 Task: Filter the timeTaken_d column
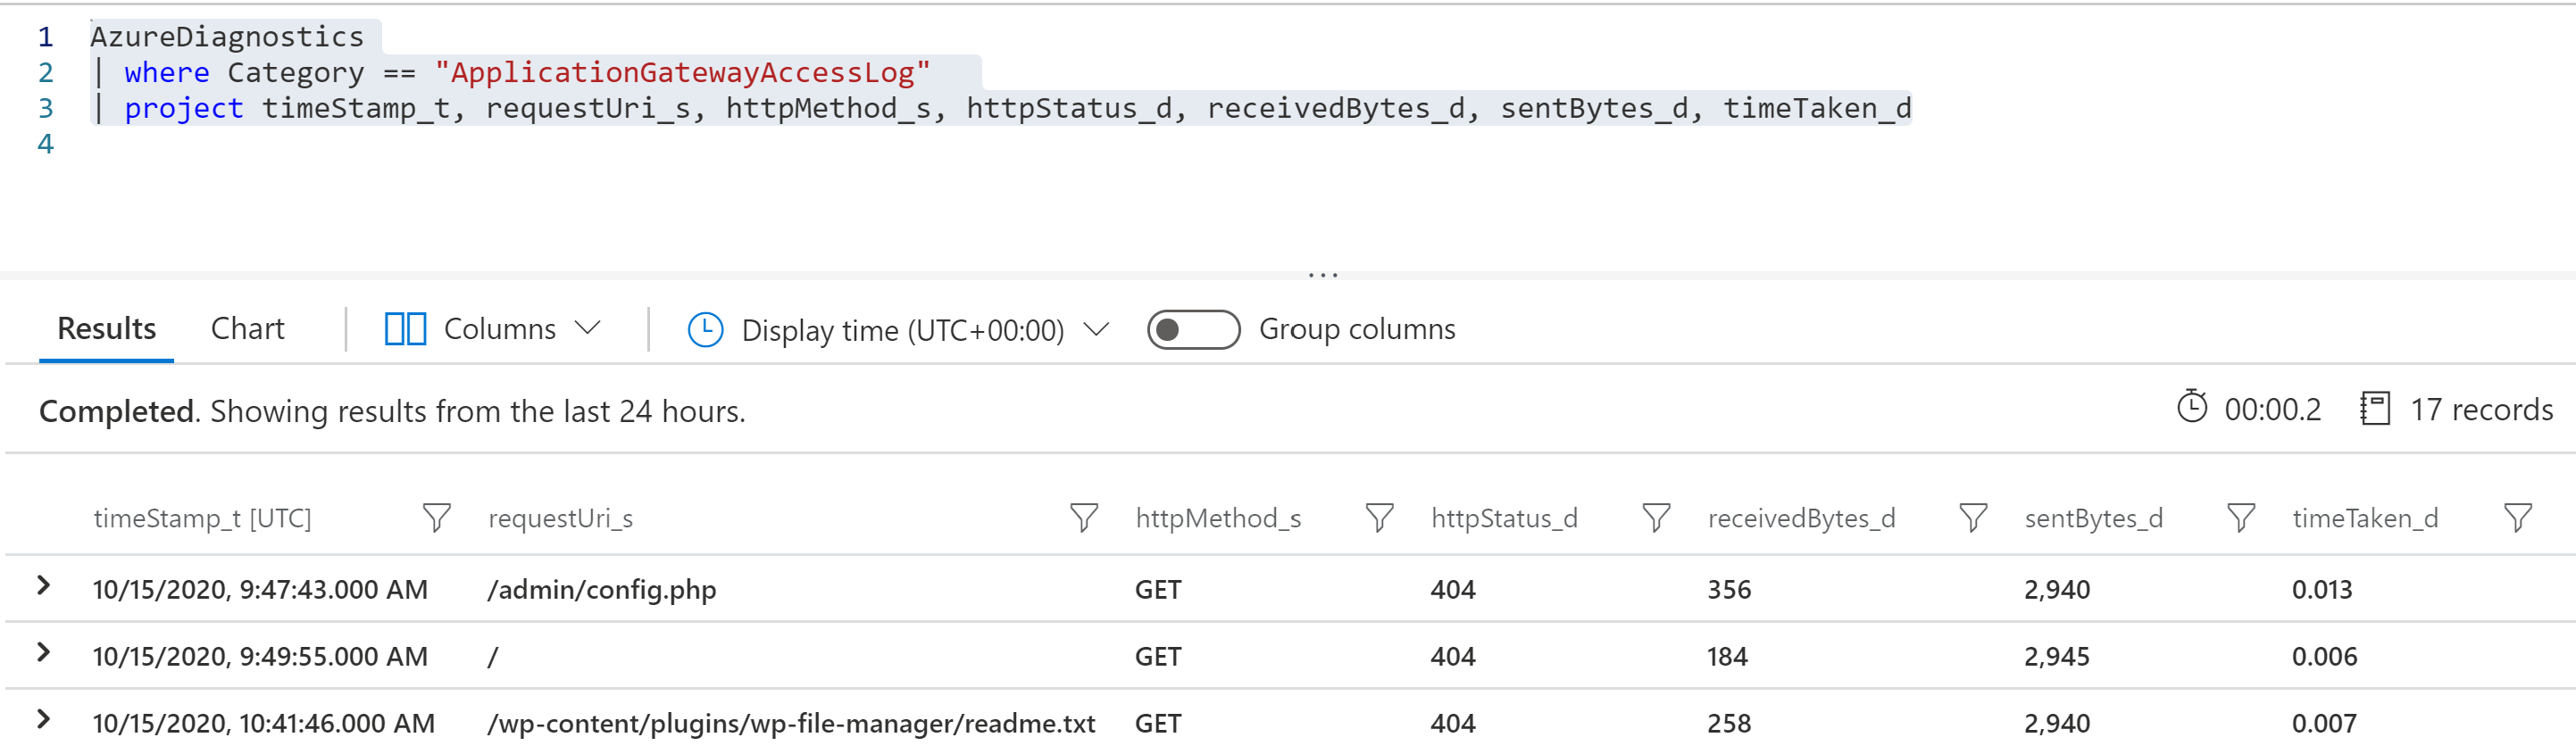coord(2517,518)
